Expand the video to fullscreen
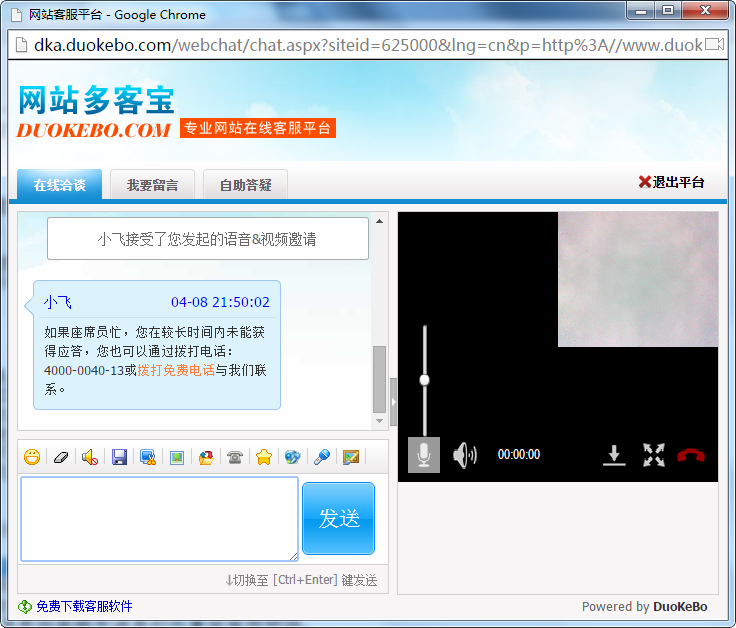 point(654,455)
